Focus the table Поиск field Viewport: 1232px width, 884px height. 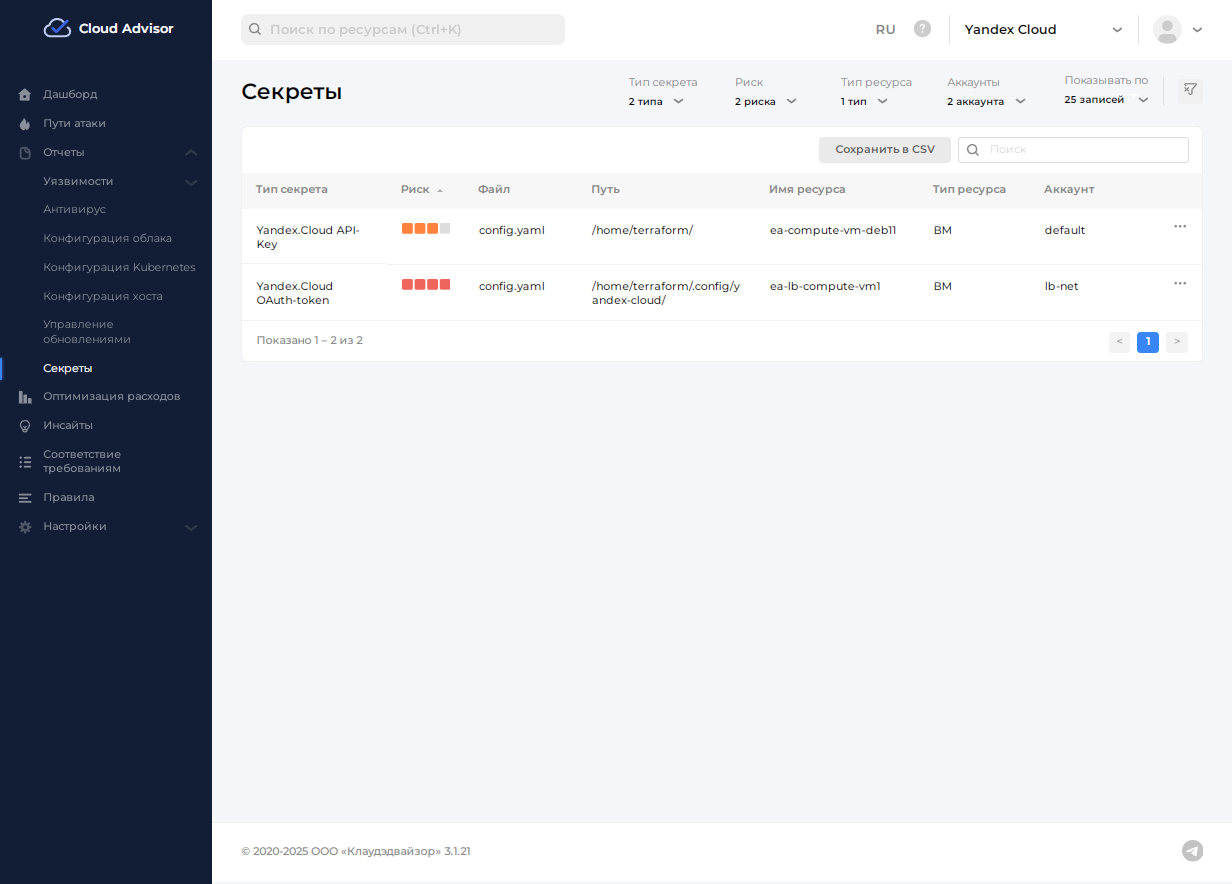pyautogui.click(x=1073, y=150)
